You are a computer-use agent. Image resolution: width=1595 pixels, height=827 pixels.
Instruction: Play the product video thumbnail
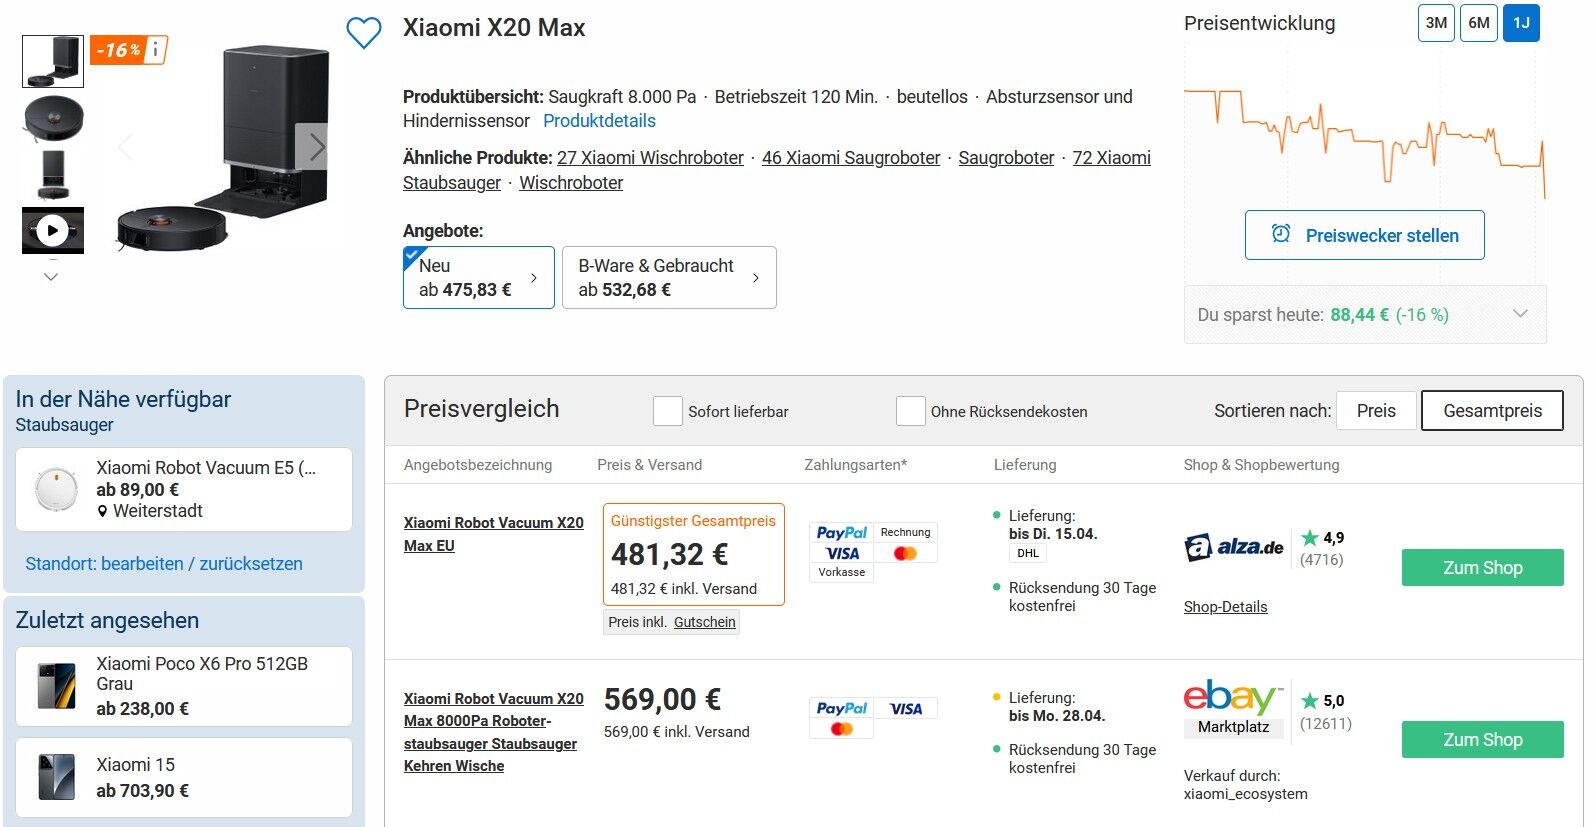click(53, 231)
